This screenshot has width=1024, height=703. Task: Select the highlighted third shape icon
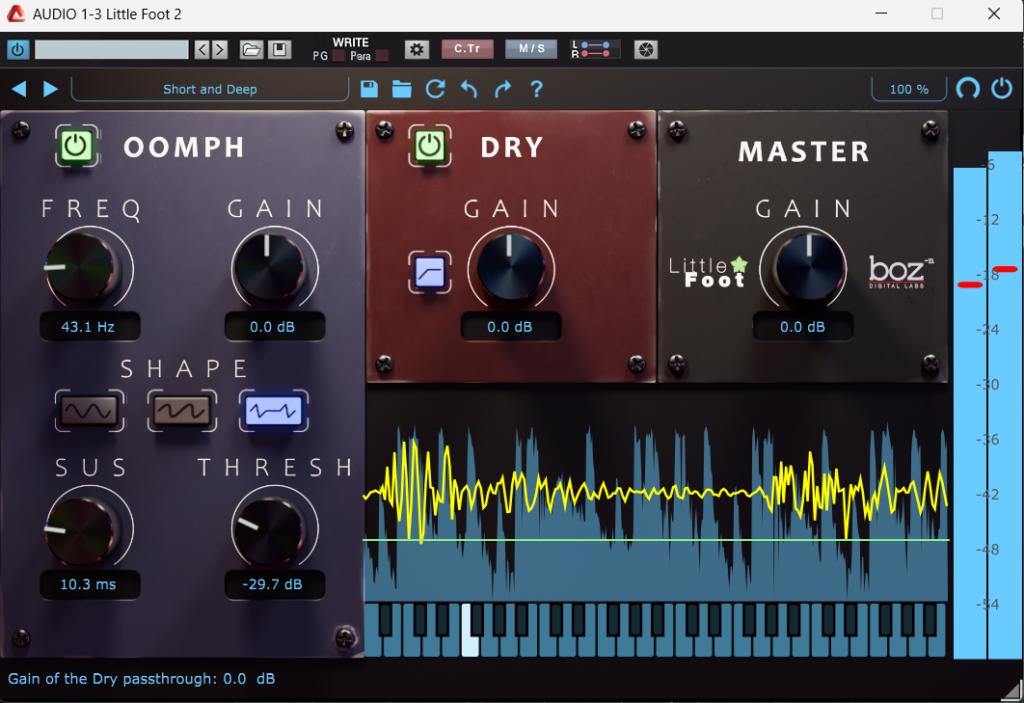click(272, 410)
